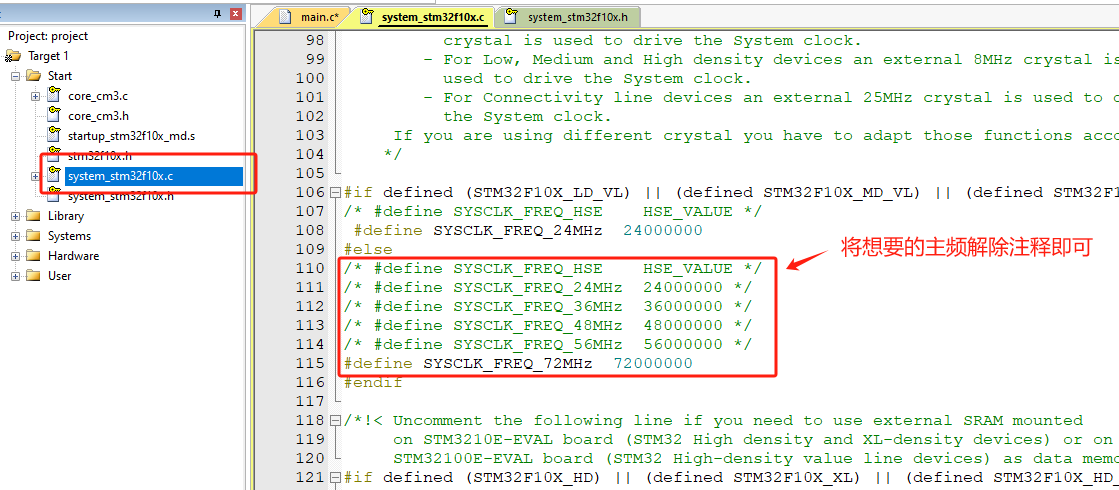
Task: Click line 115 SYSCLK_FREQ_72MHz define
Action: pos(518,364)
